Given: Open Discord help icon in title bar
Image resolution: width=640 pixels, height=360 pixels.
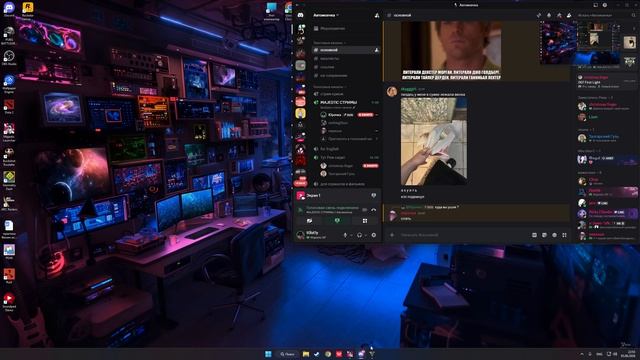Looking at the screenshot, I should point(605,5).
